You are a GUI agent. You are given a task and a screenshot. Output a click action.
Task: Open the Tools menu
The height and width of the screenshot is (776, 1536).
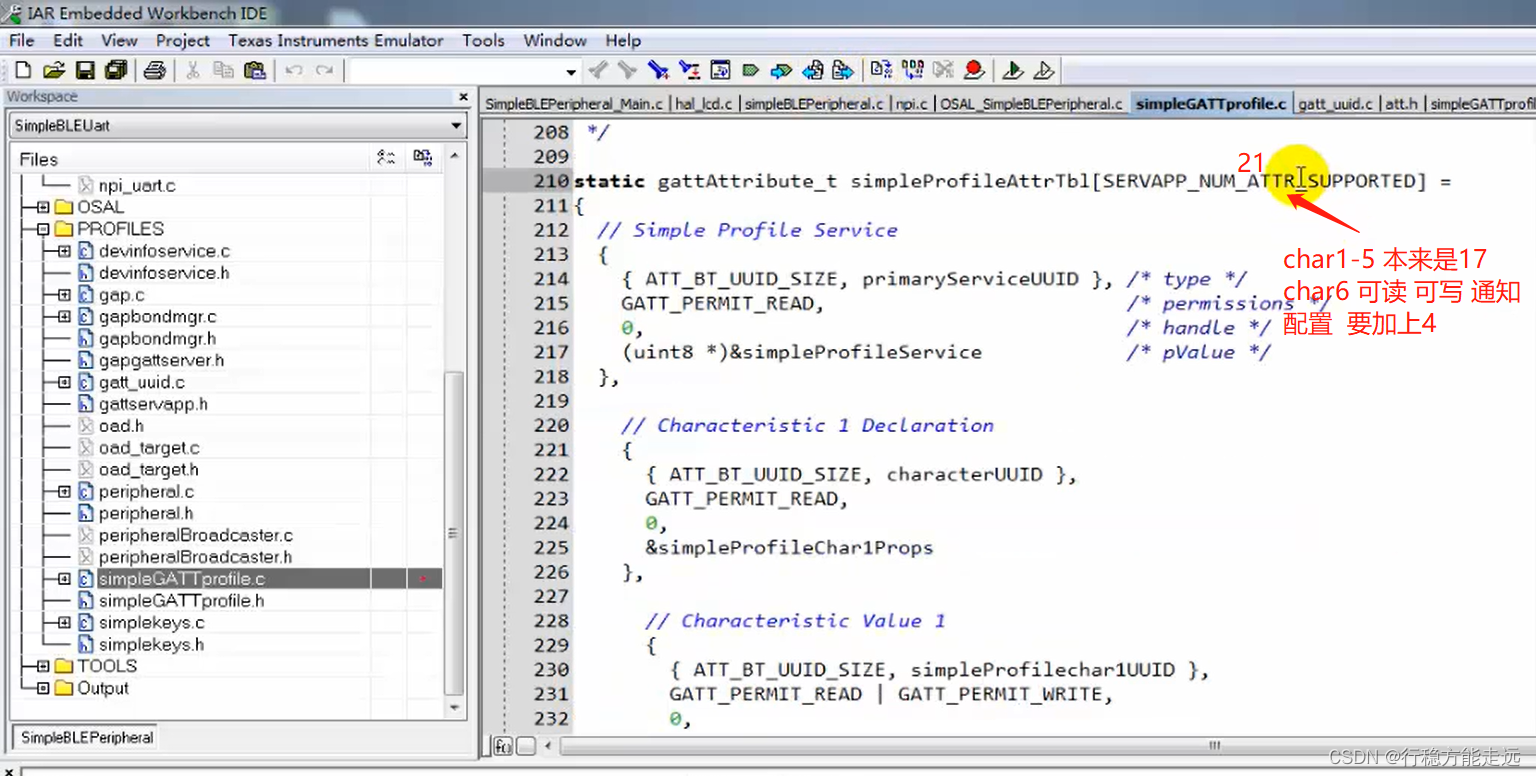[x=483, y=40]
